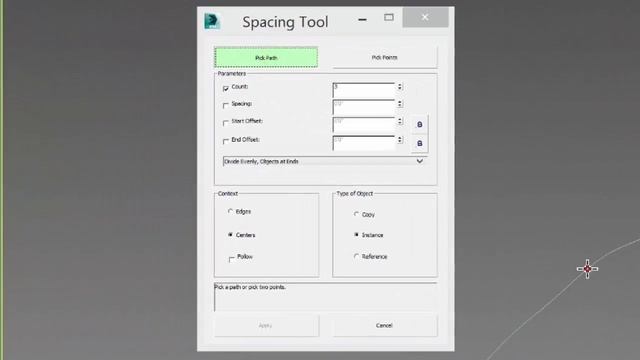Close the Spacing Tool dialog
This screenshot has height=360, width=640.
pos(425,18)
